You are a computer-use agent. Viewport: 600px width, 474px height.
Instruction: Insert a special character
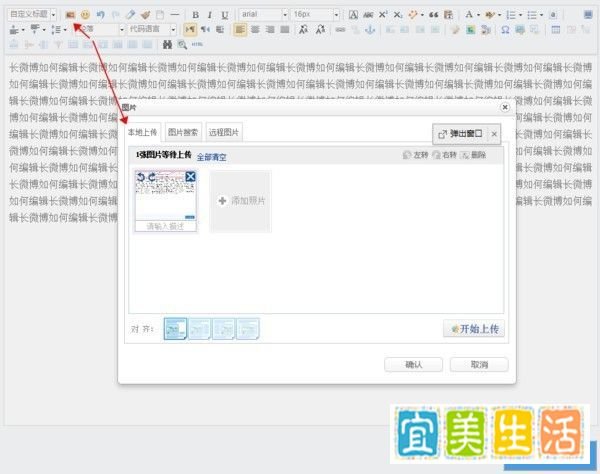tap(505, 29)
